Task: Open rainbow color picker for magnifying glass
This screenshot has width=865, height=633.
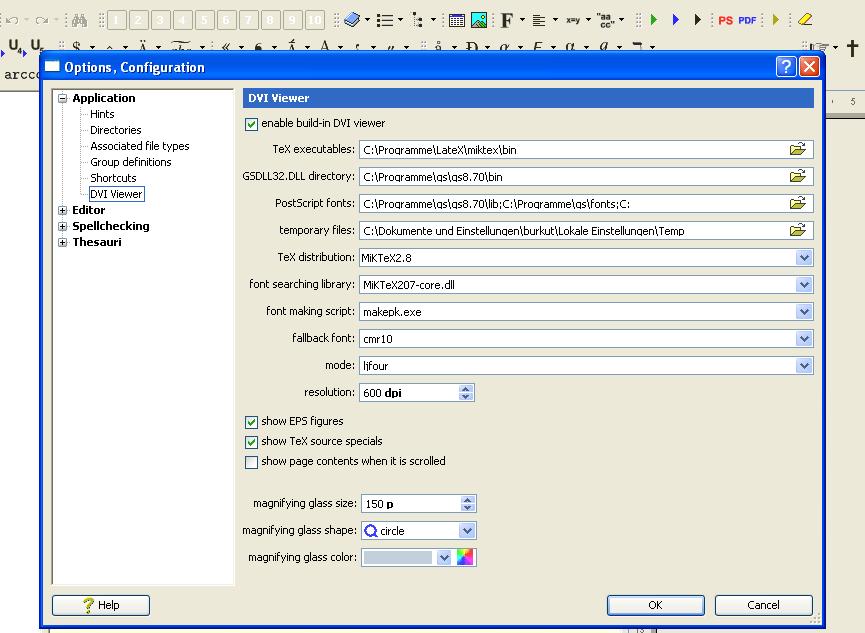Action: click(x=465, y=557)
